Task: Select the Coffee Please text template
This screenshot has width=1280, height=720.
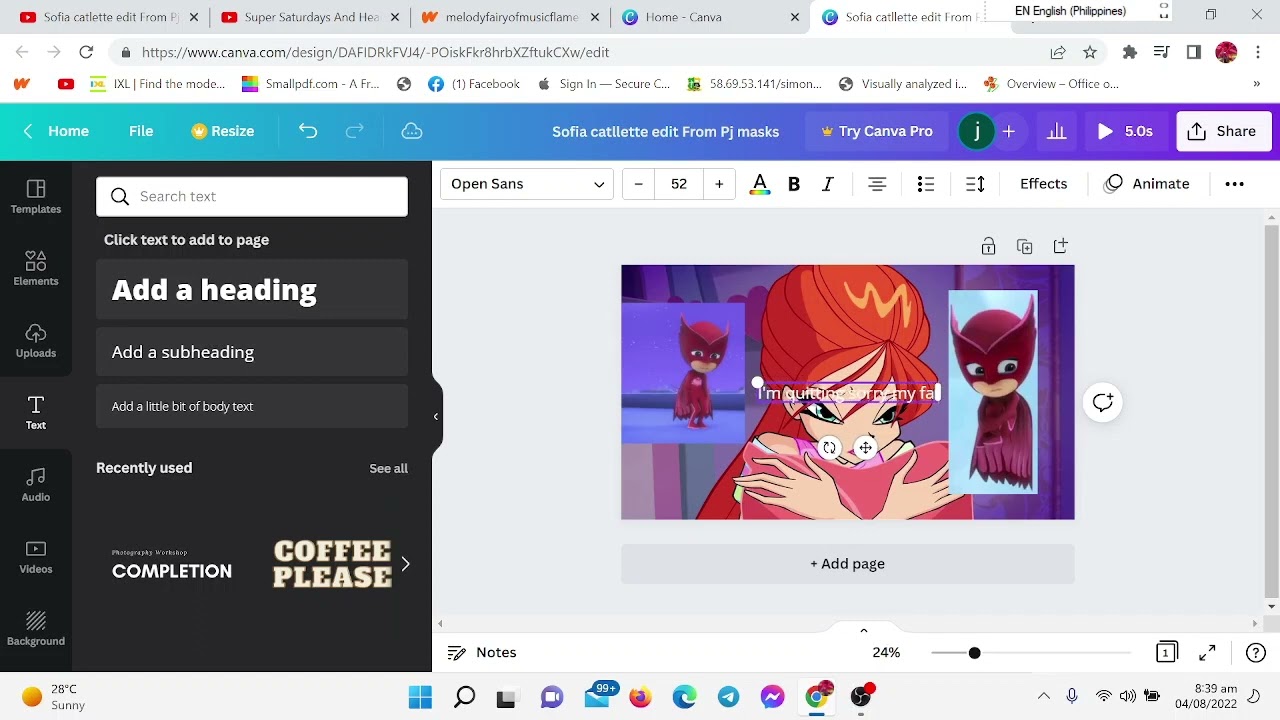Action: 332,565
